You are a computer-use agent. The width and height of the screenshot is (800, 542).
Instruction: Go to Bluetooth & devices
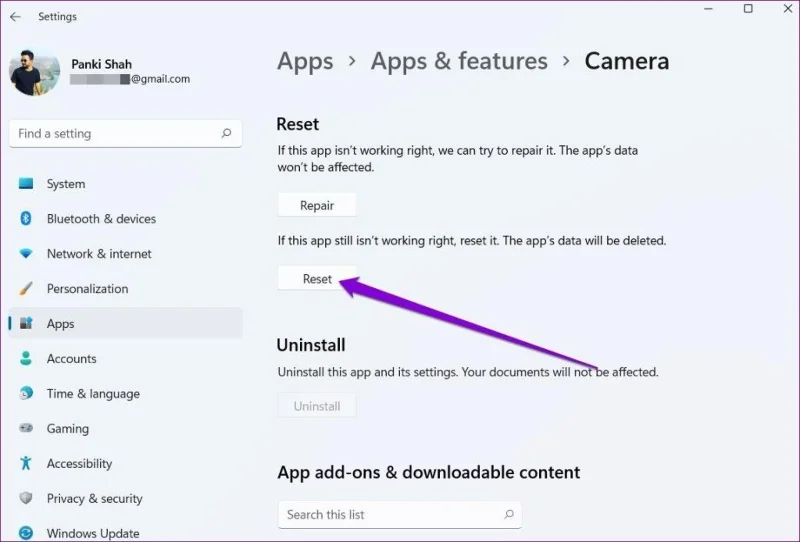point(126,218)
